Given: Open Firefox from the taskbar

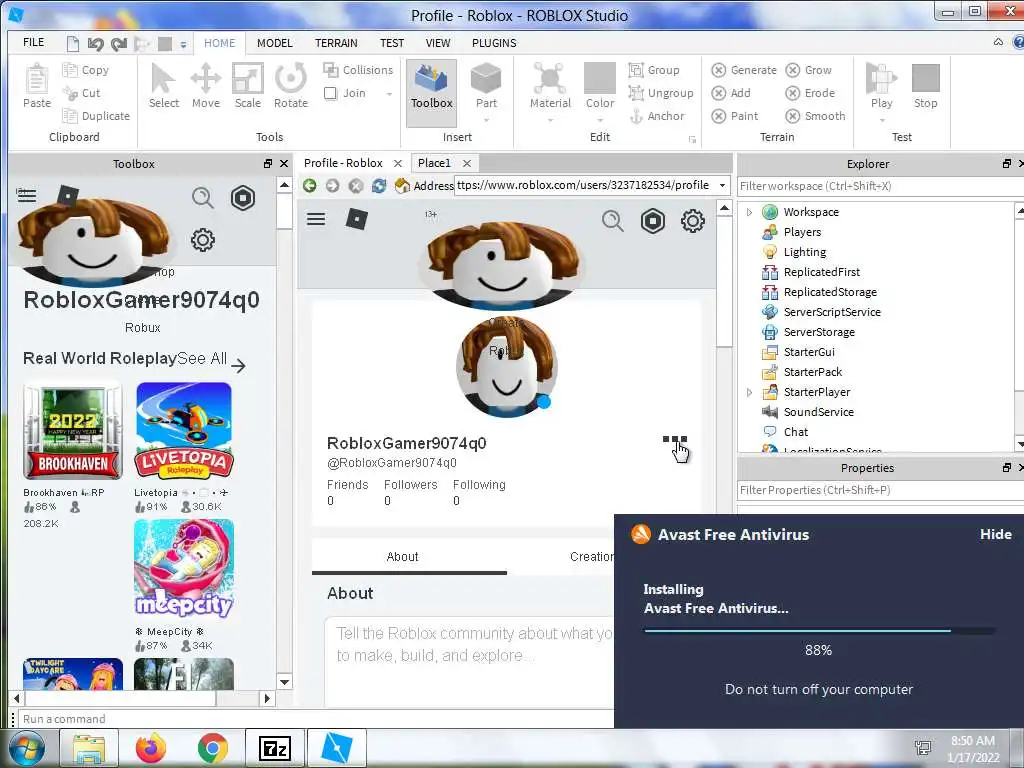Looking at the screenshot, I should click(x=151, y=748).
